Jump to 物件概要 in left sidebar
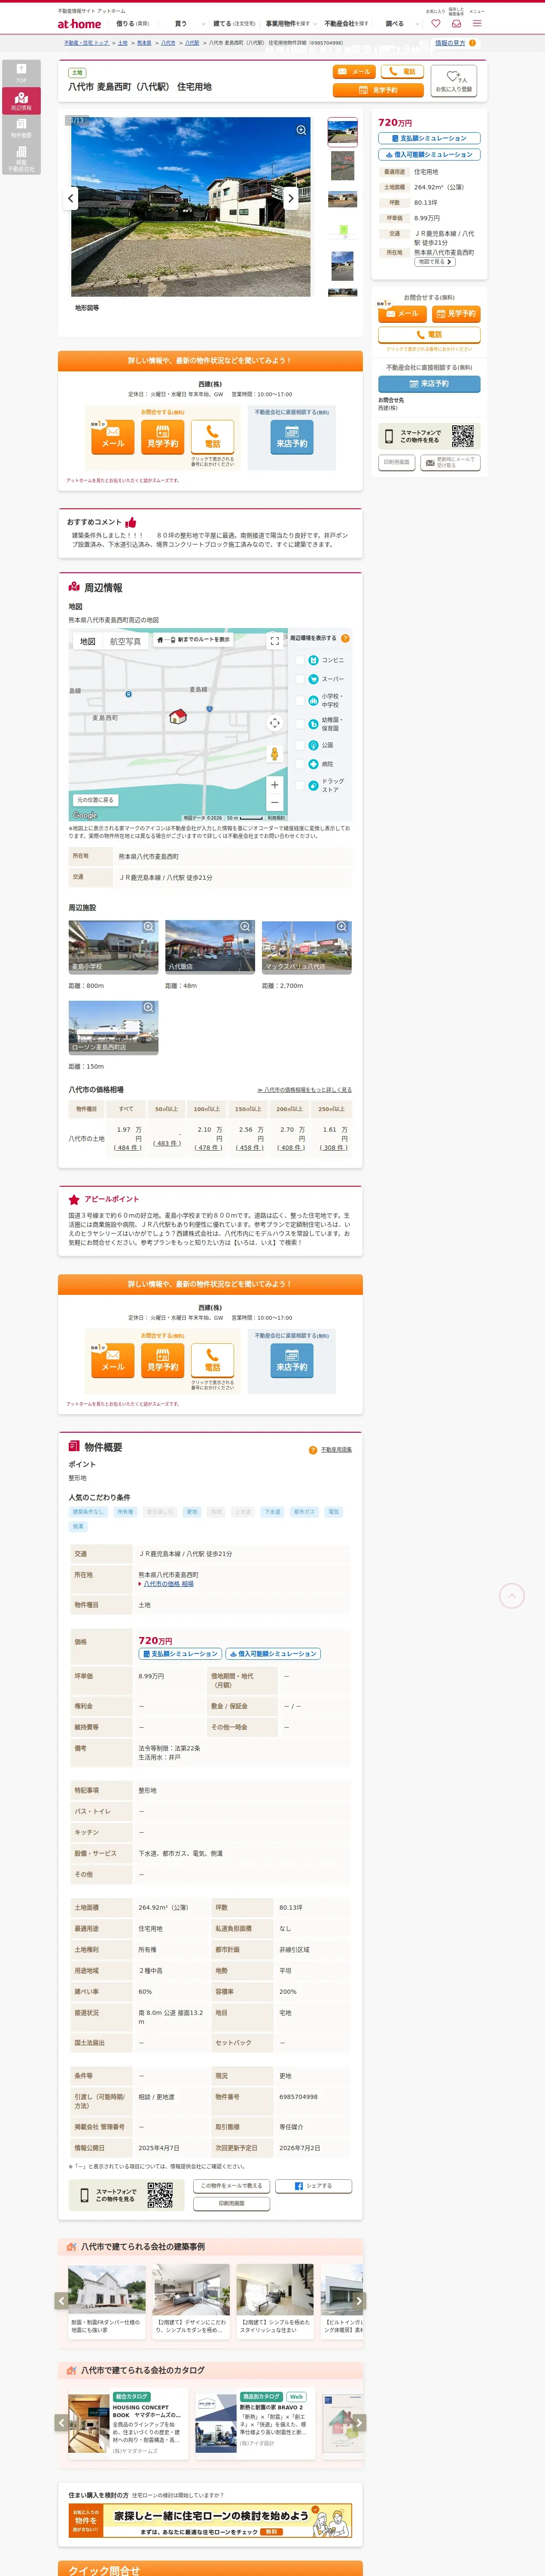 (x=21, y=128)
